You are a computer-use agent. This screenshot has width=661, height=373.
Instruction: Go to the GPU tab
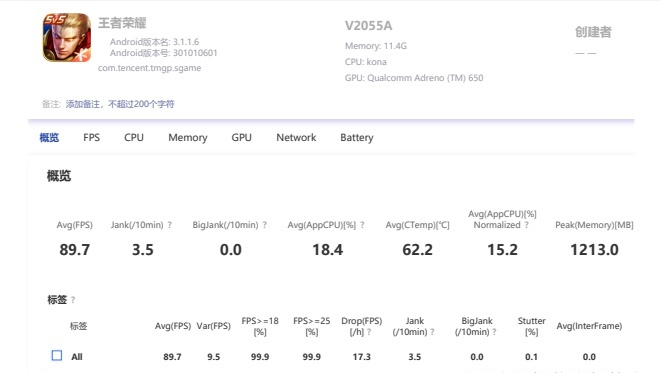click(242, 137)
